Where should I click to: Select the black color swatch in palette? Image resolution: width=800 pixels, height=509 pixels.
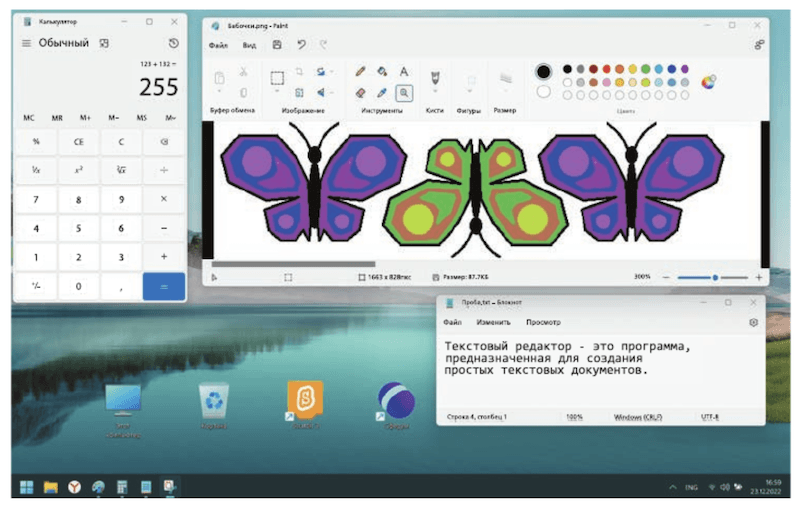click(567, 69)
